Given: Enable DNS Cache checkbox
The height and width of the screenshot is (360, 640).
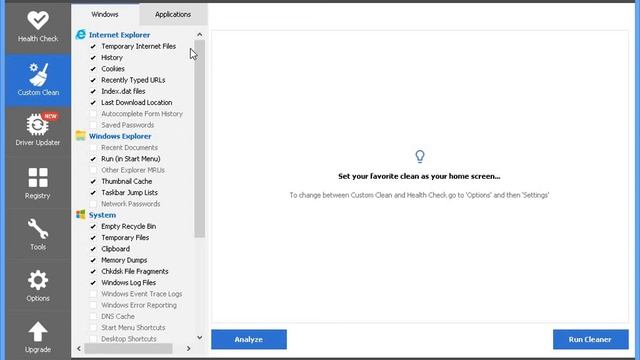Looking at the screenshot, I should coord(93,316).
